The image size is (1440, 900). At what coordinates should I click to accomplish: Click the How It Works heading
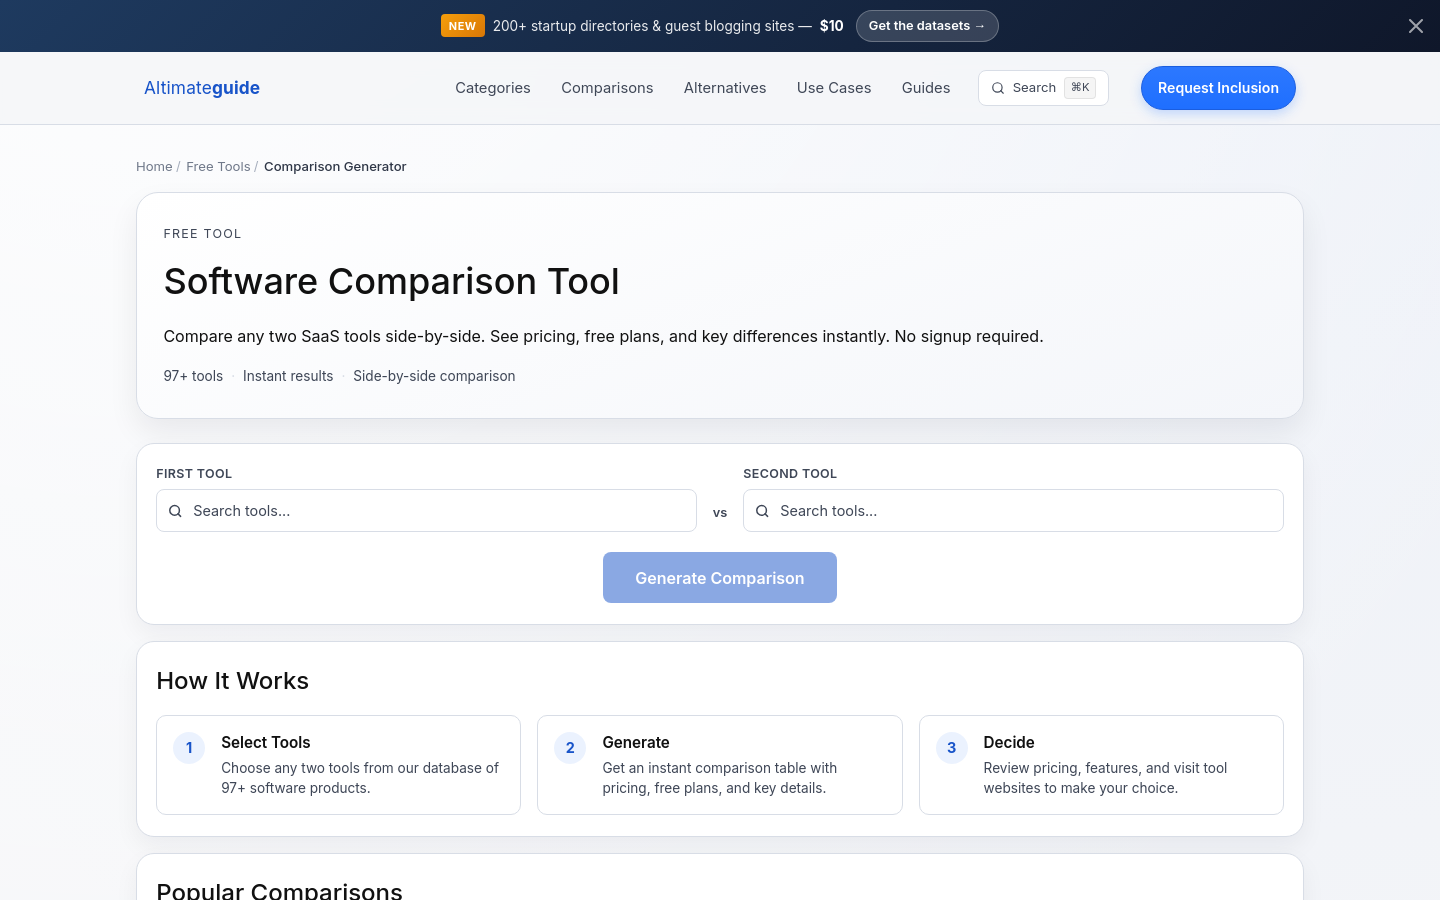tap(232, 681)
